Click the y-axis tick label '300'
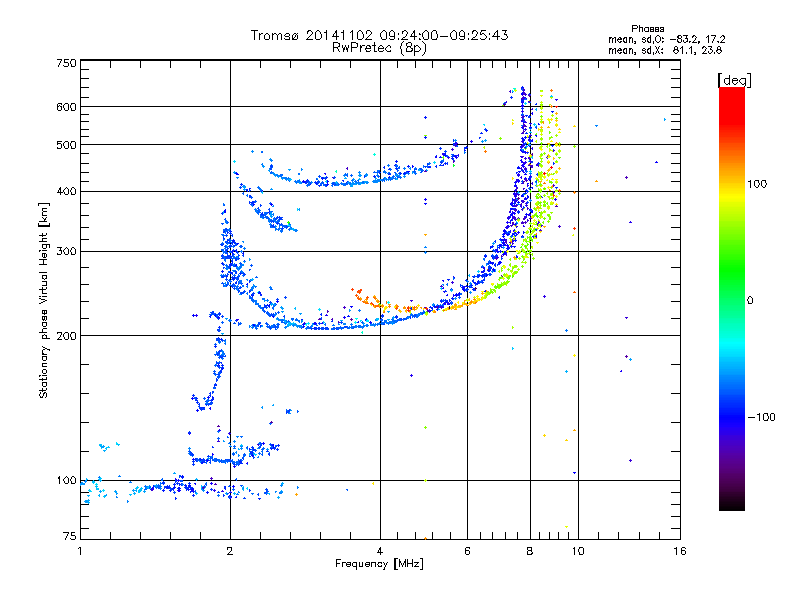The width and height of the screenshot is (800, 600). (x=67, y=251)
